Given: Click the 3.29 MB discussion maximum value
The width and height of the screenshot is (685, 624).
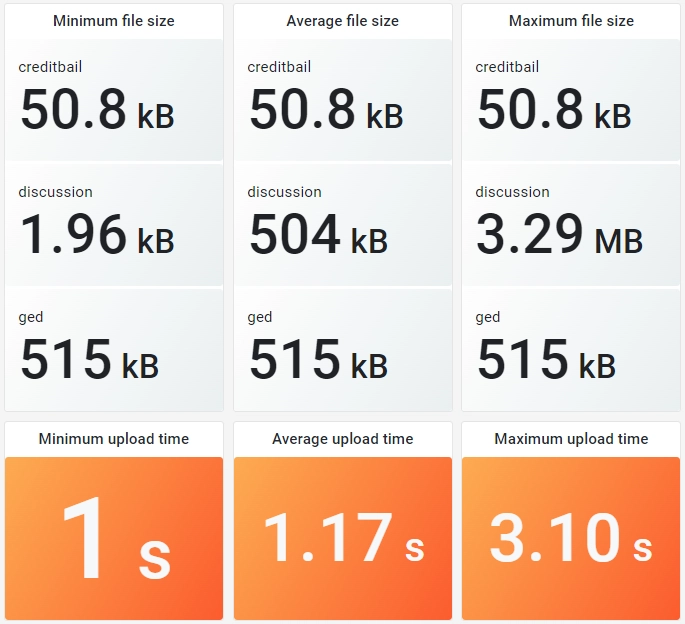Looking at the screenshot, I should pyautogui.click(x=559, y=235).
